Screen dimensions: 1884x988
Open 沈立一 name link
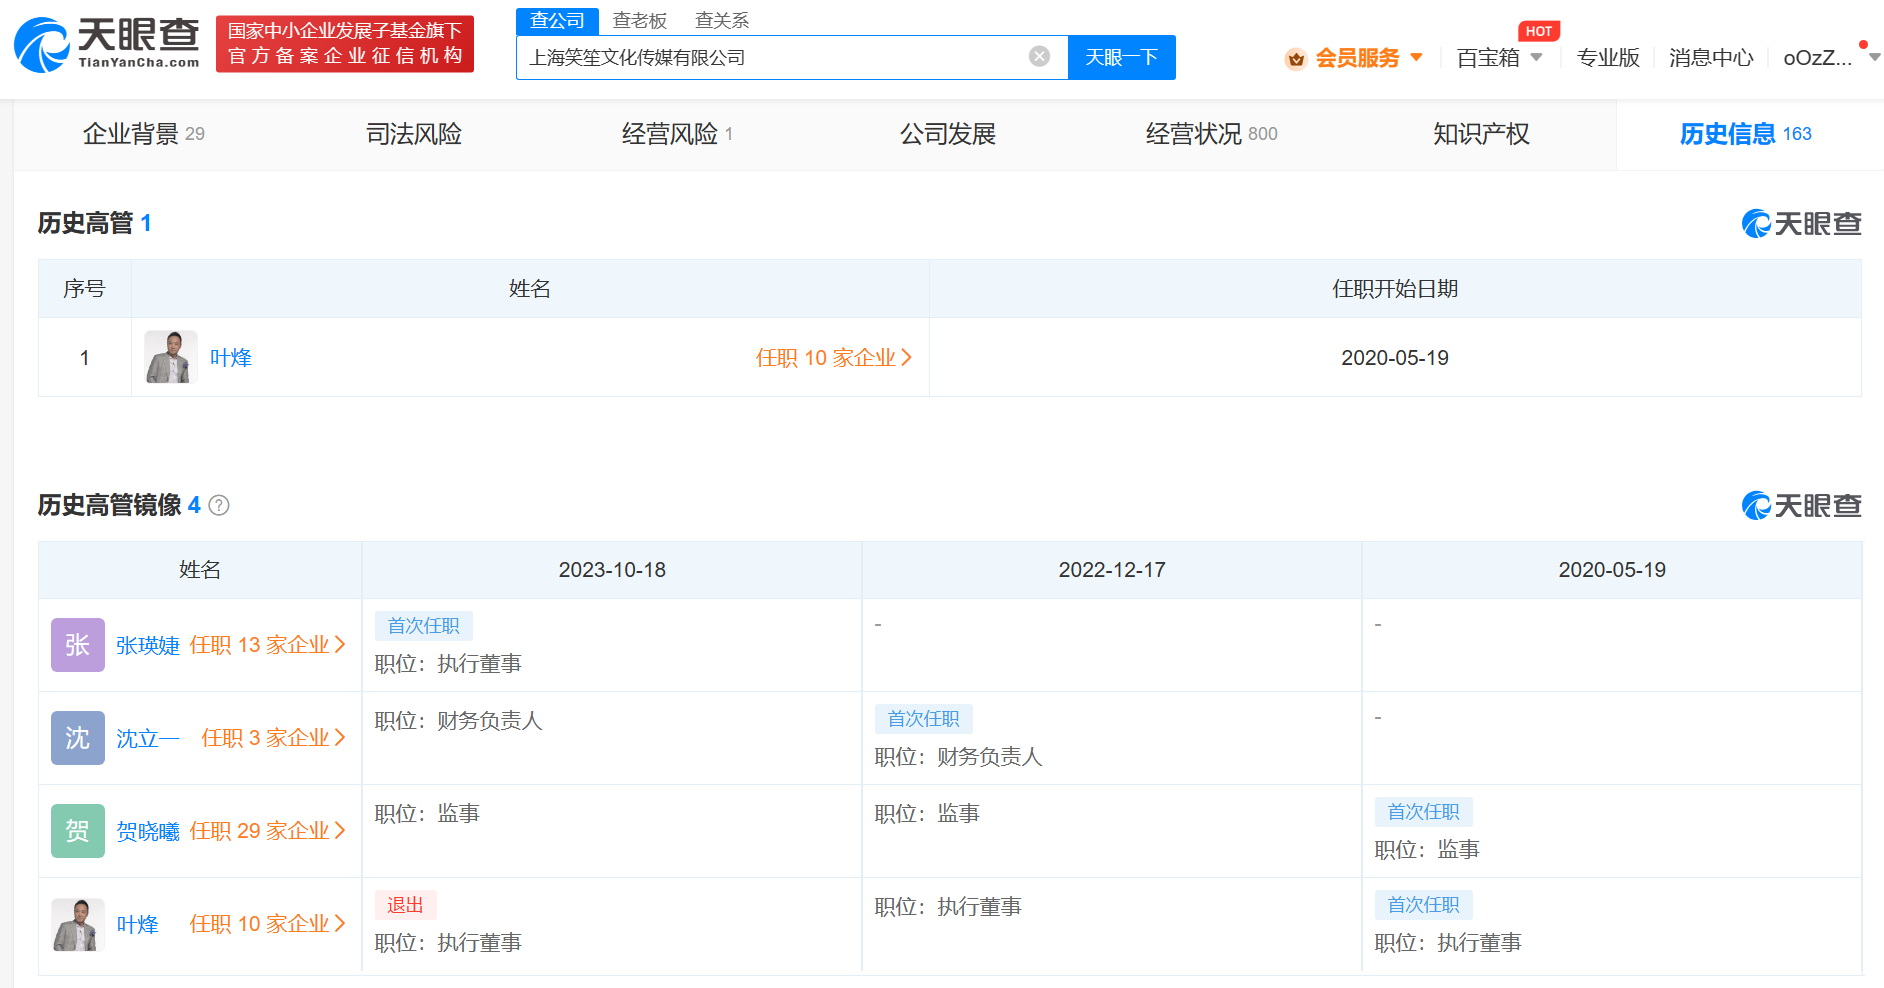[148, 739]
